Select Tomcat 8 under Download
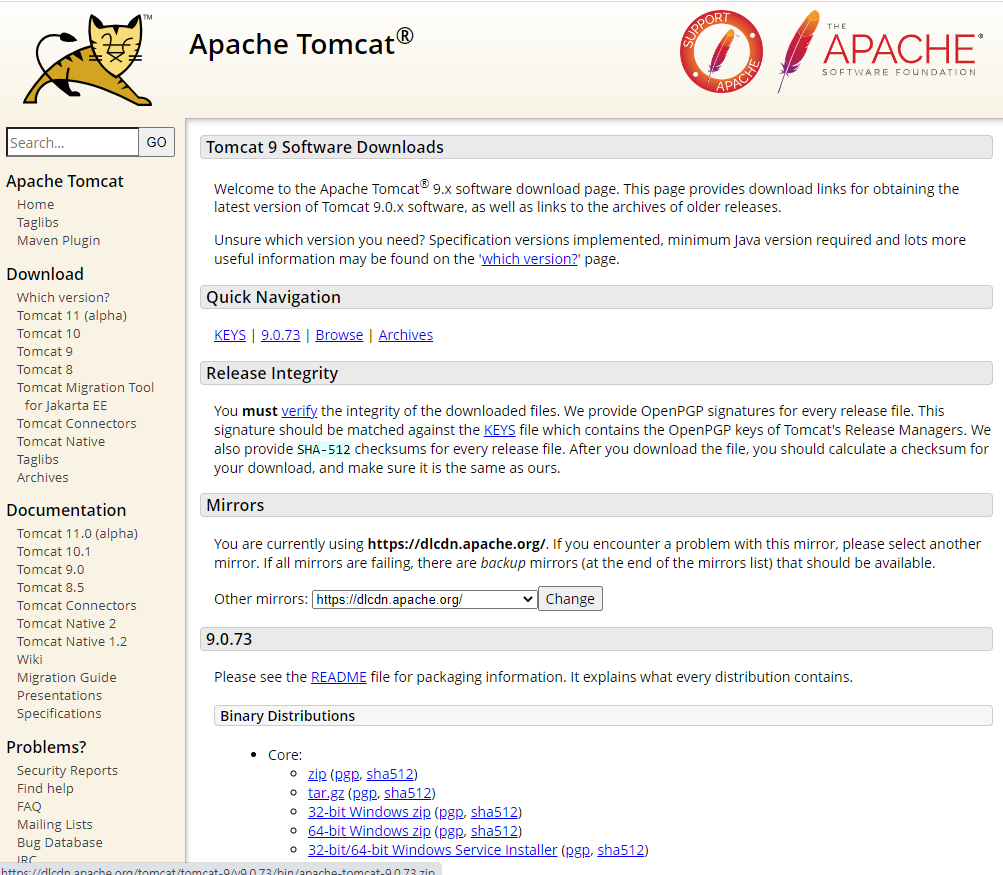This screenshot has height=875, width=1003. tap(45, 369)
